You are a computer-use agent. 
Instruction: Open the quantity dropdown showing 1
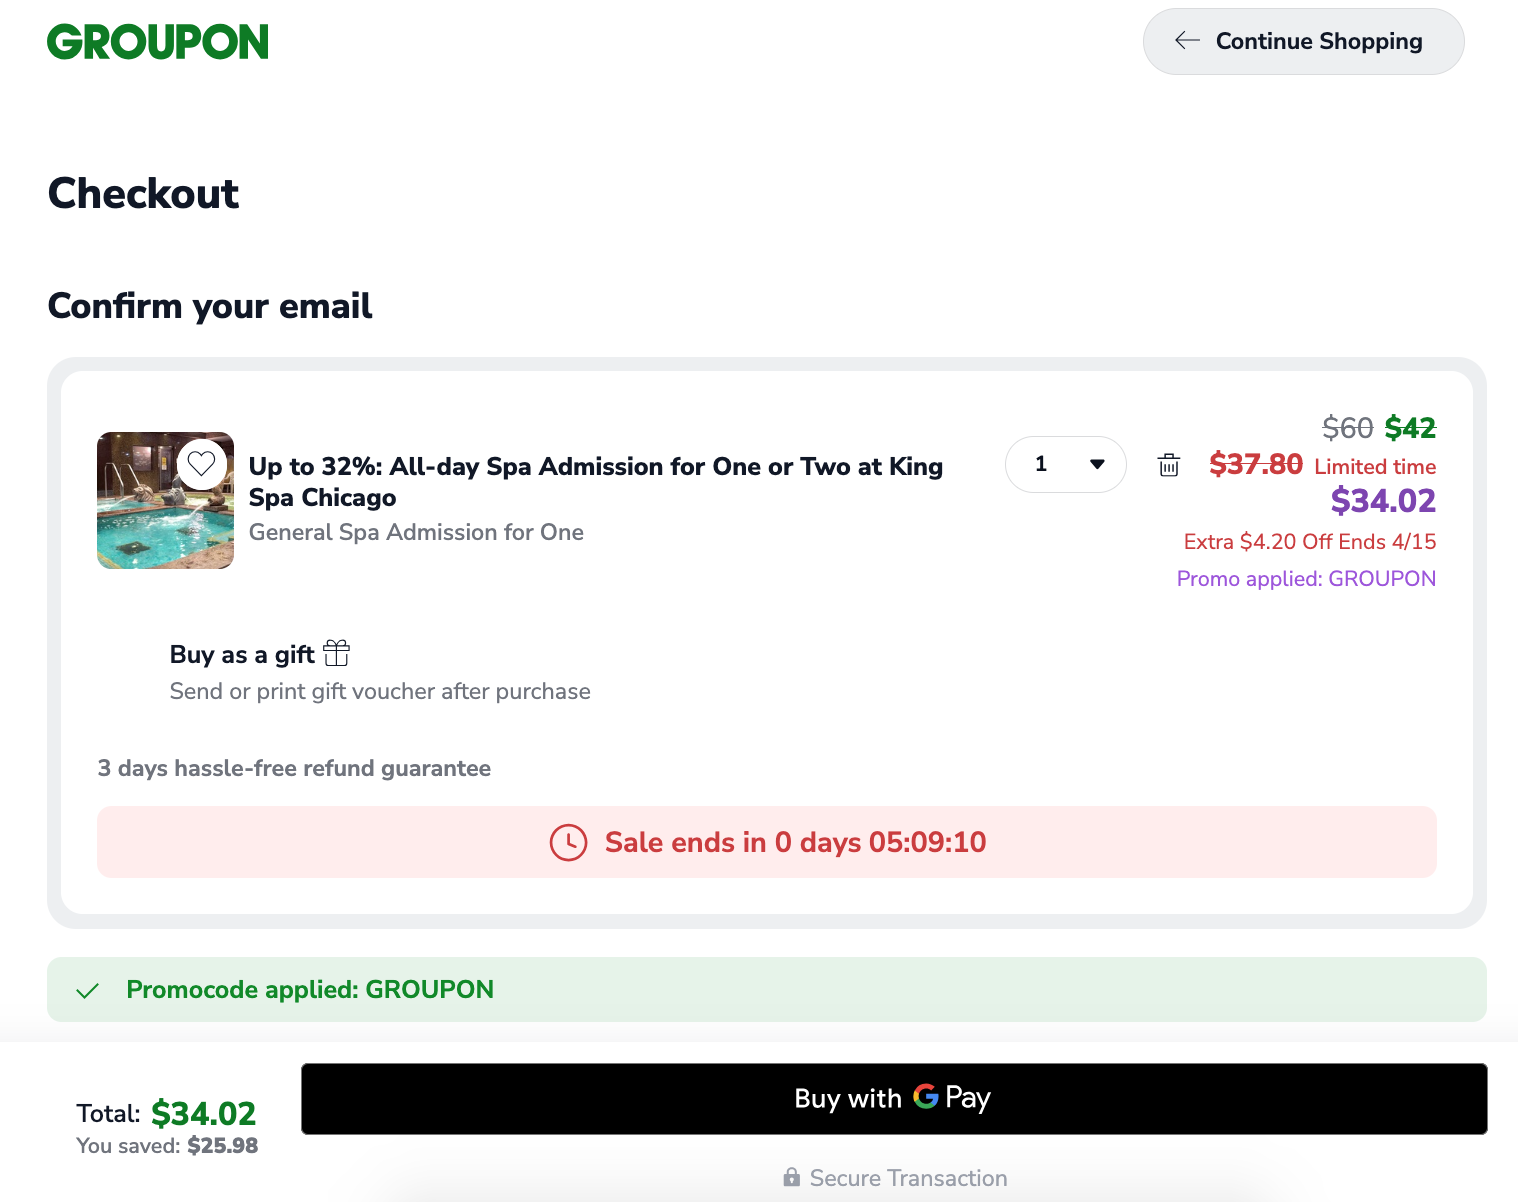(1066, 464)
